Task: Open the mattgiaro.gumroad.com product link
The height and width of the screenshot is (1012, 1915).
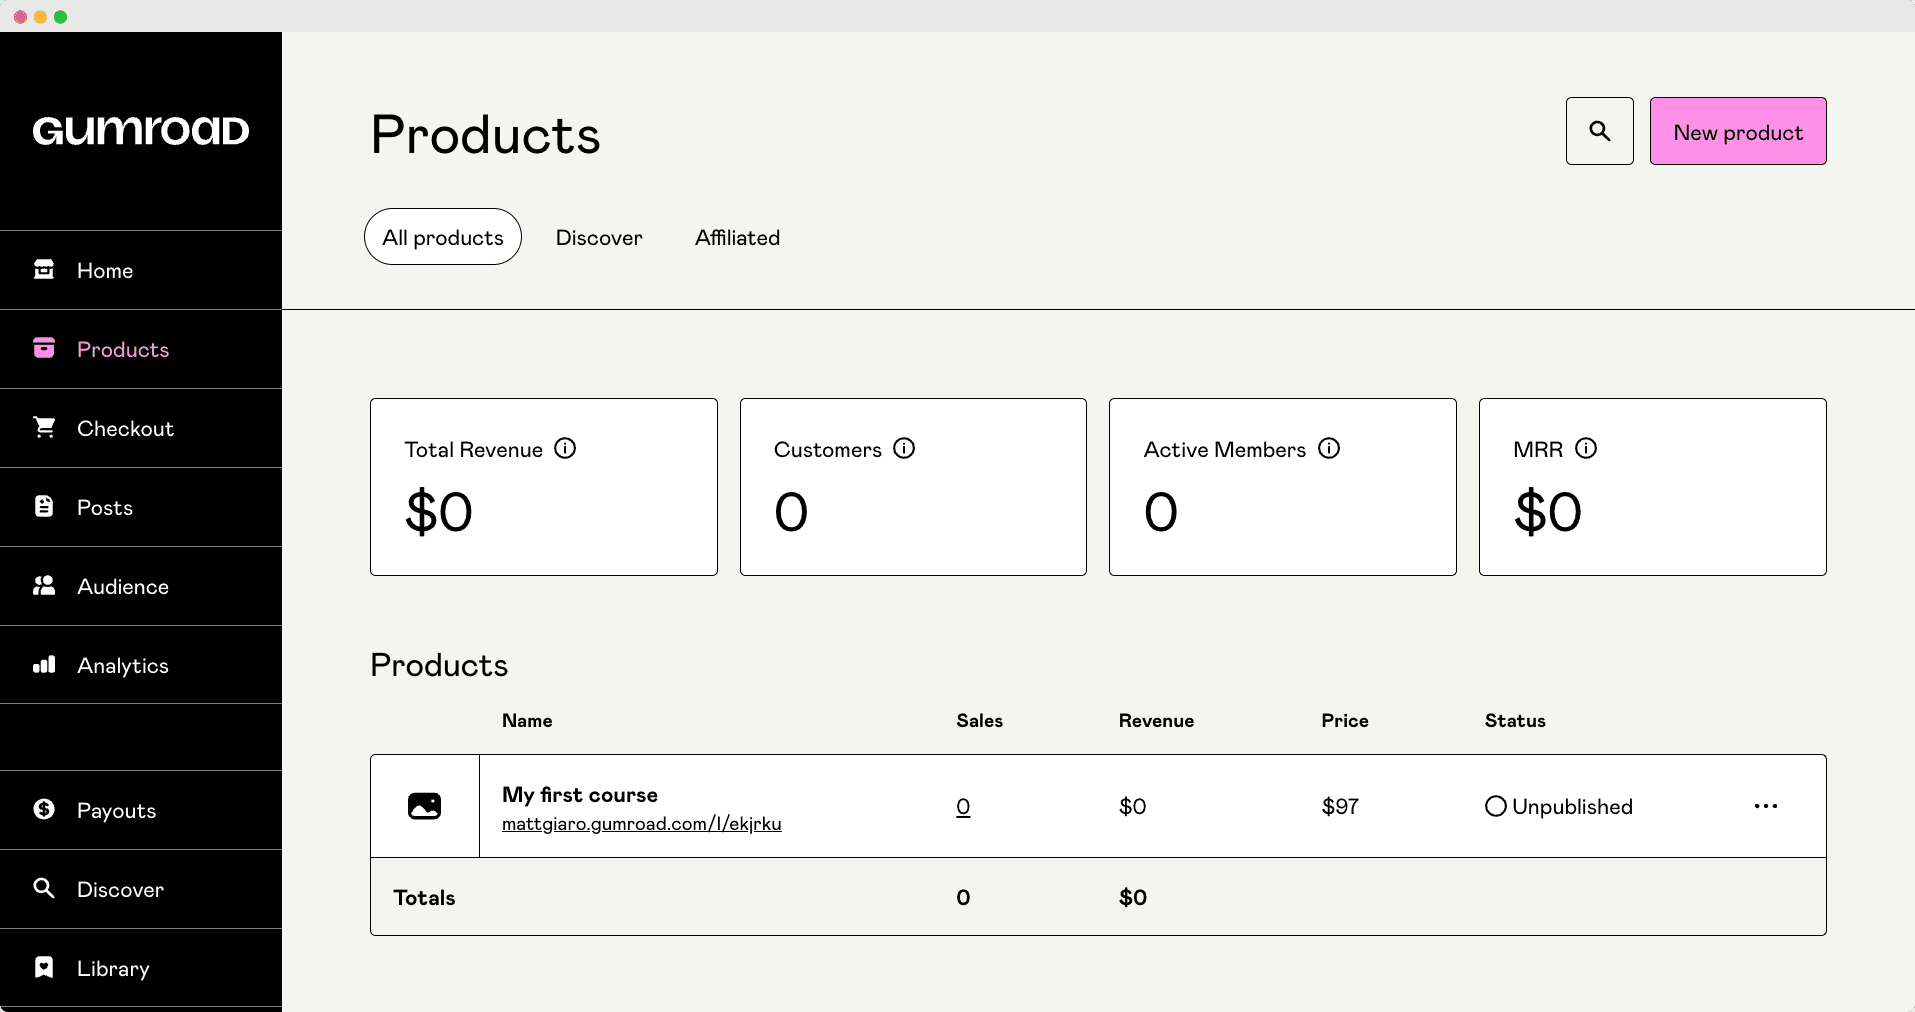Action: [x=641, y=824]
